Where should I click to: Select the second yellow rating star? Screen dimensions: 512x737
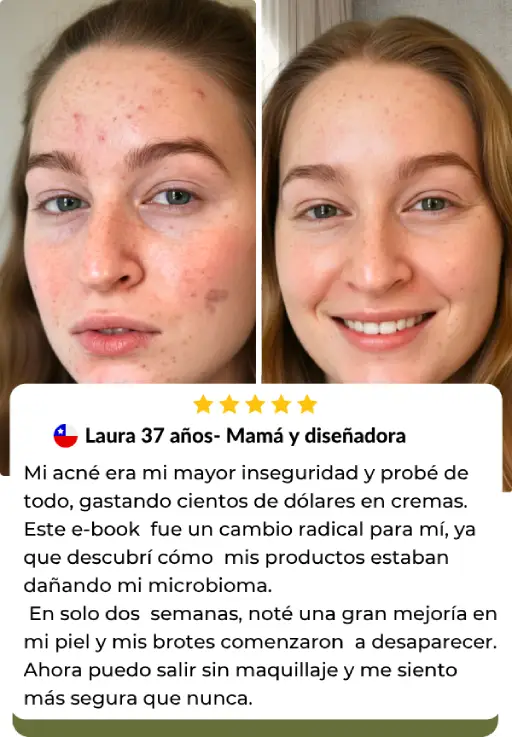229,404
